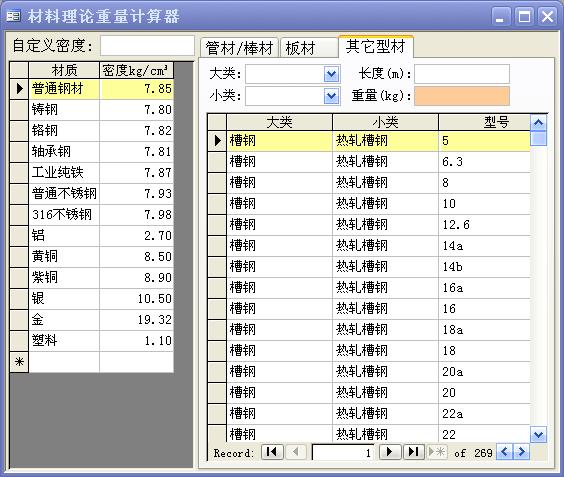Click horizontal scroll left arrow

[x=504, y=452]
